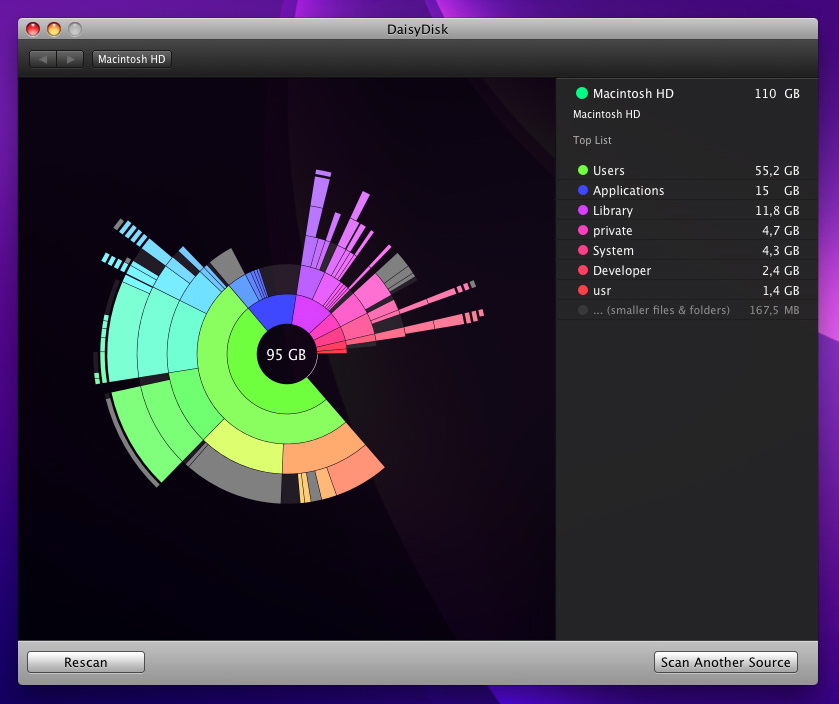Click the blue Applications segment in chart
The image size is (839, 704).
click(274, 310)
